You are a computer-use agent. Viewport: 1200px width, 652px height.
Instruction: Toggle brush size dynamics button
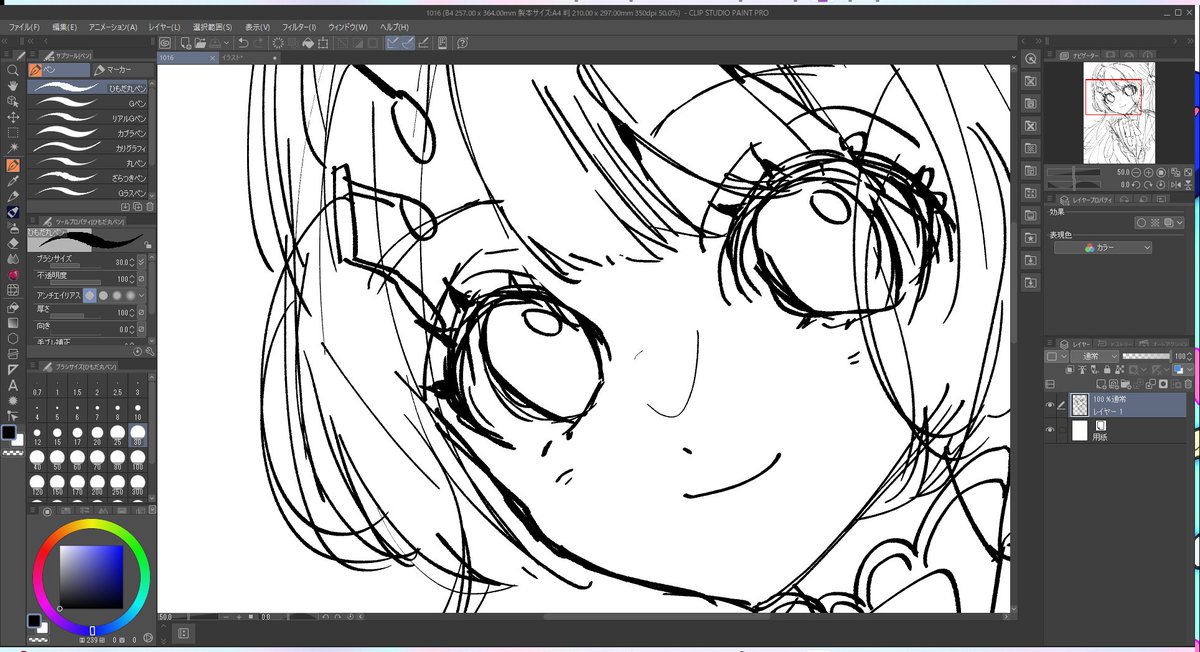tap(141, 262)
